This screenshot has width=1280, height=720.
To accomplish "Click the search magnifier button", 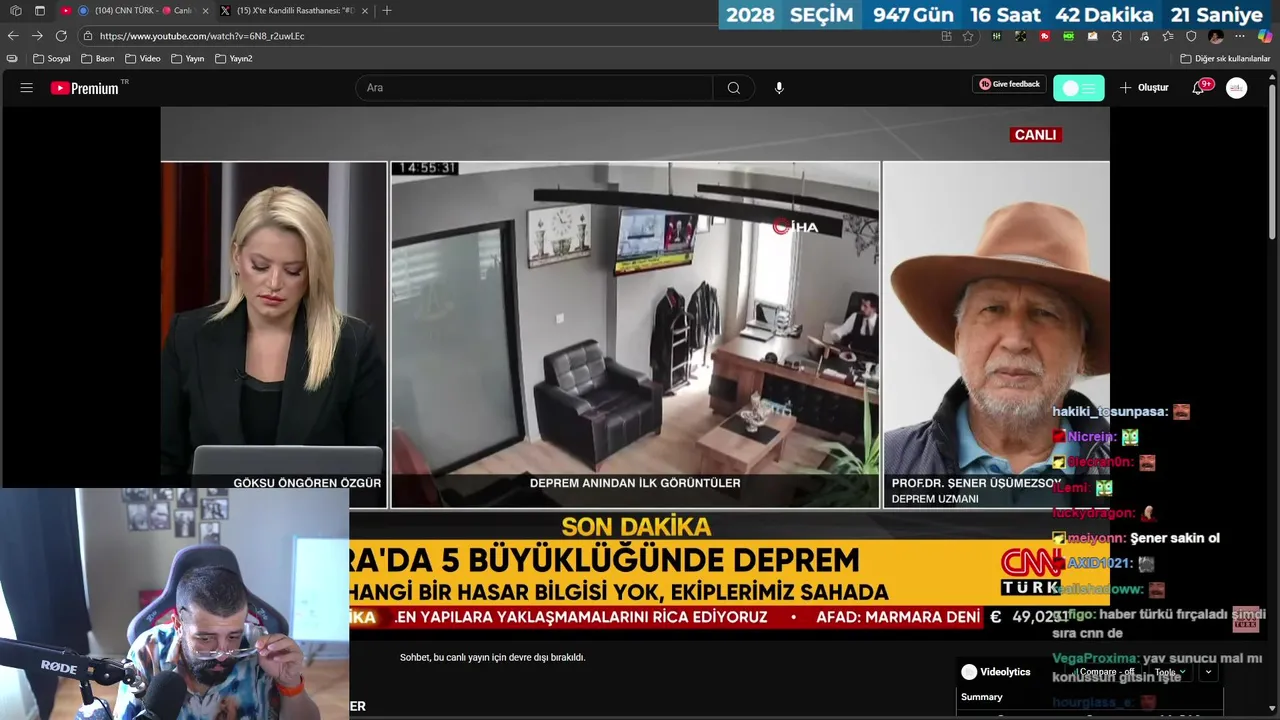I will [x=734, y=88].
